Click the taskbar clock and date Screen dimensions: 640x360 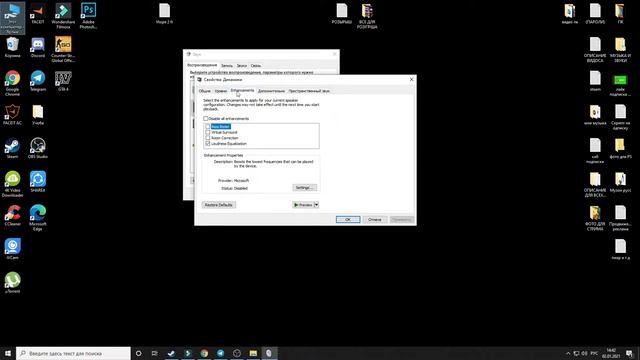pyautogui.click(x=611, y=353)
